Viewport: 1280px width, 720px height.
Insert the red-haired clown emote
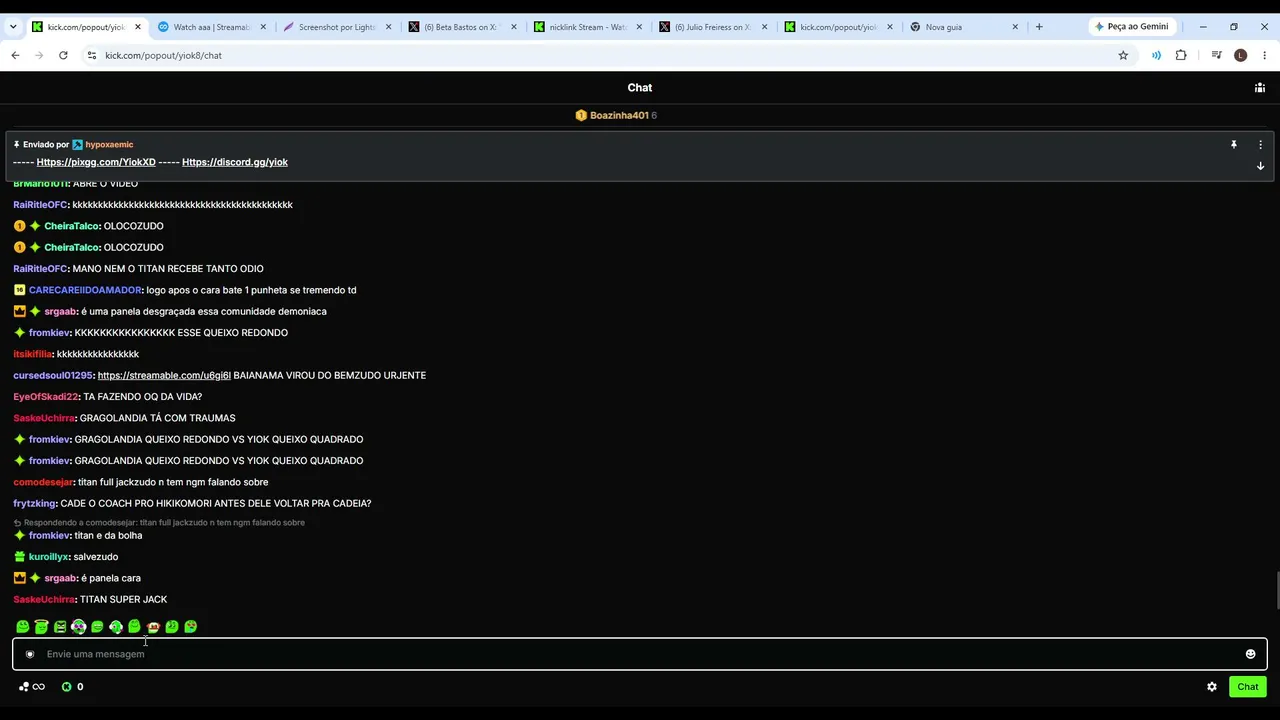[x=153, y=627]
